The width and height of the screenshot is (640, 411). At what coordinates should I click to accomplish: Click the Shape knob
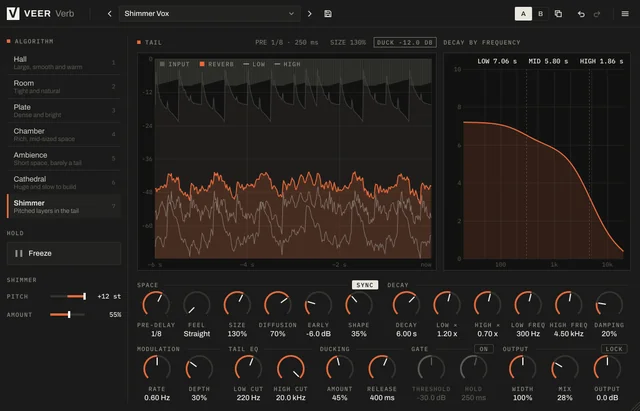[x=358, y=304]
